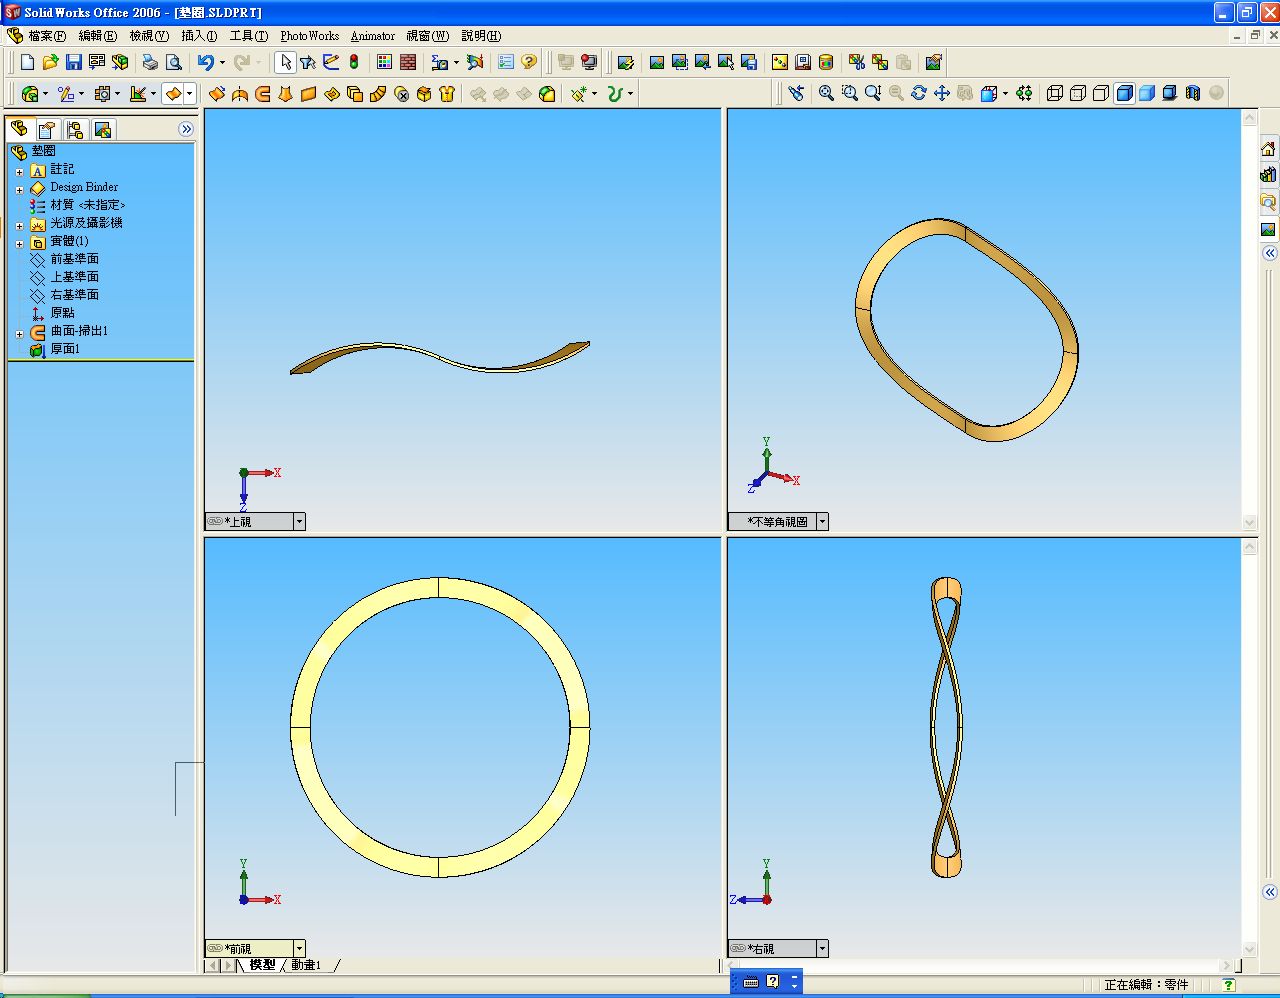Select 厚面1 feature in the tree
The height and width of the screenshot is (998, 1280).
(x=65, y=349)
